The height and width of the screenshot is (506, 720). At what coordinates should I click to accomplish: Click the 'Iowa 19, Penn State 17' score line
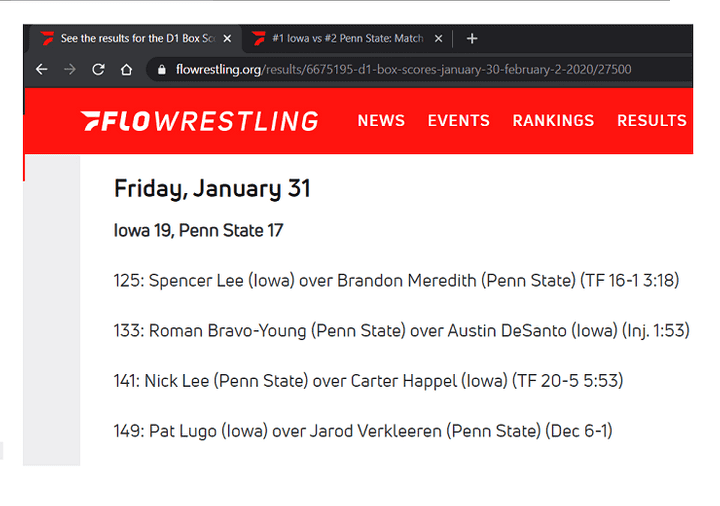[198, 231]
